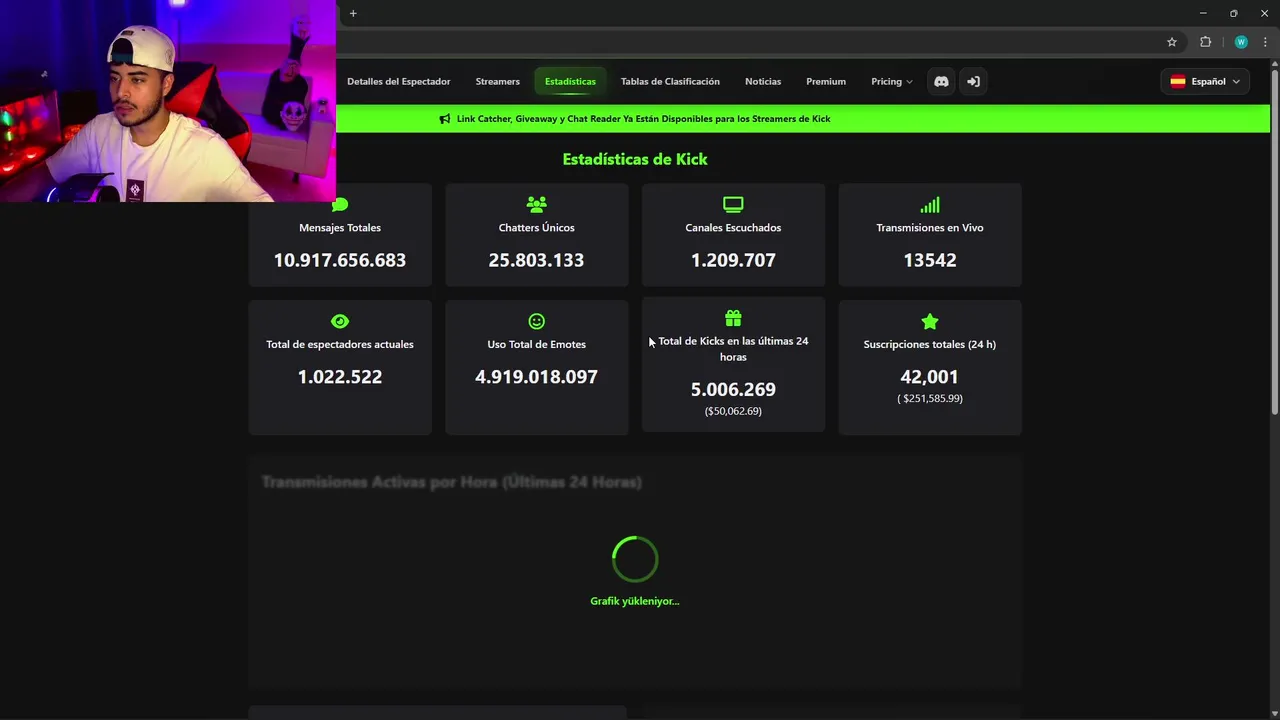Click Chatters Únicos value 25.803.133
The image size is (1280, 720).
click(x=536, y=260)
